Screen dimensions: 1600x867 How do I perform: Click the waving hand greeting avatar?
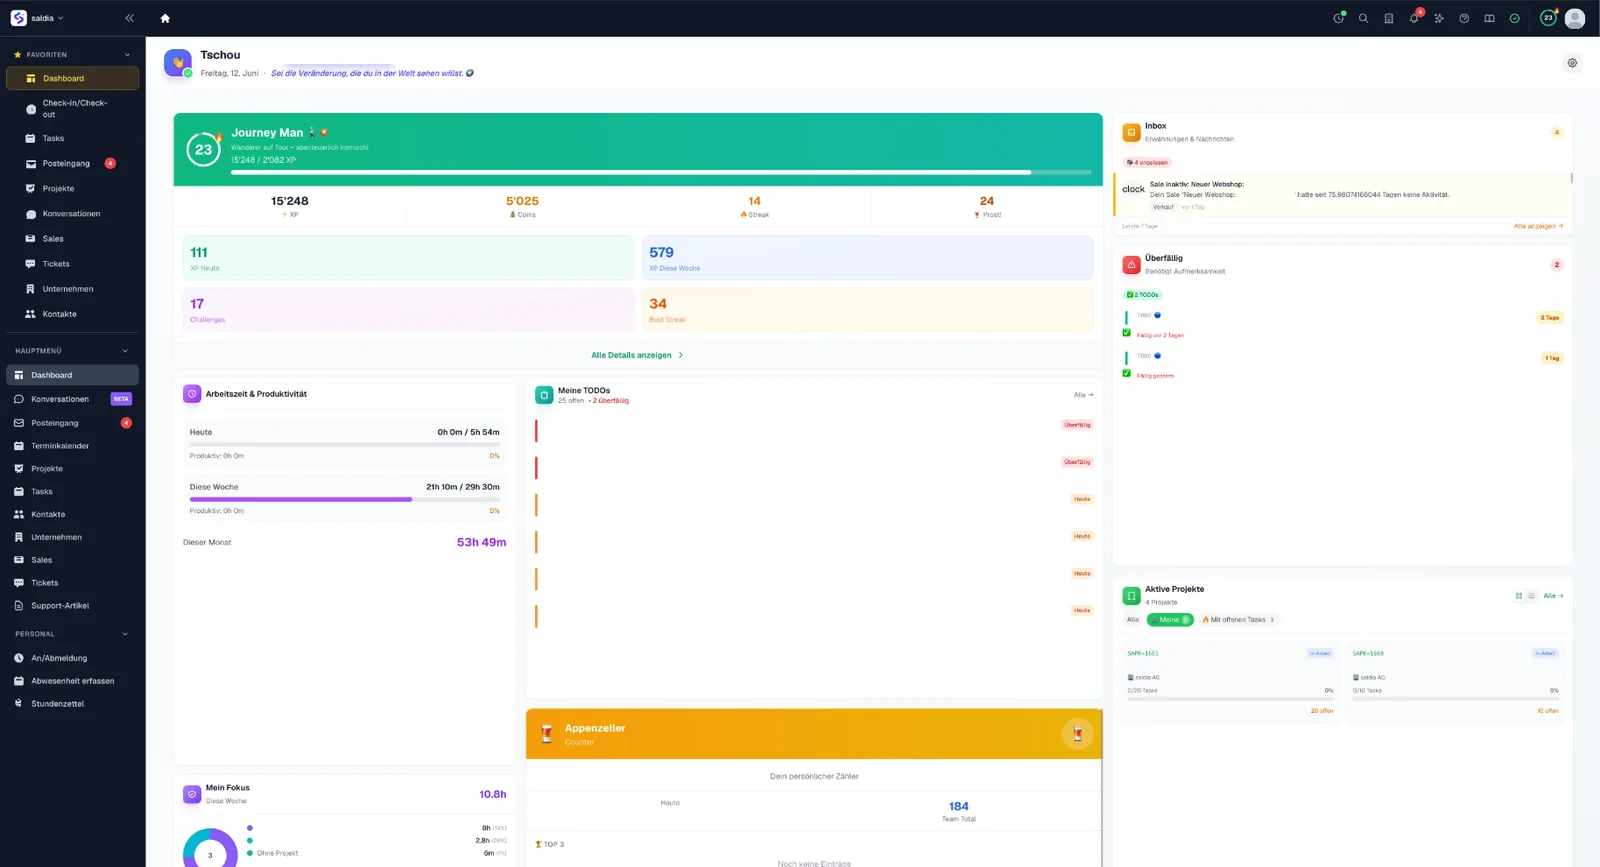(x=178, y=63)
